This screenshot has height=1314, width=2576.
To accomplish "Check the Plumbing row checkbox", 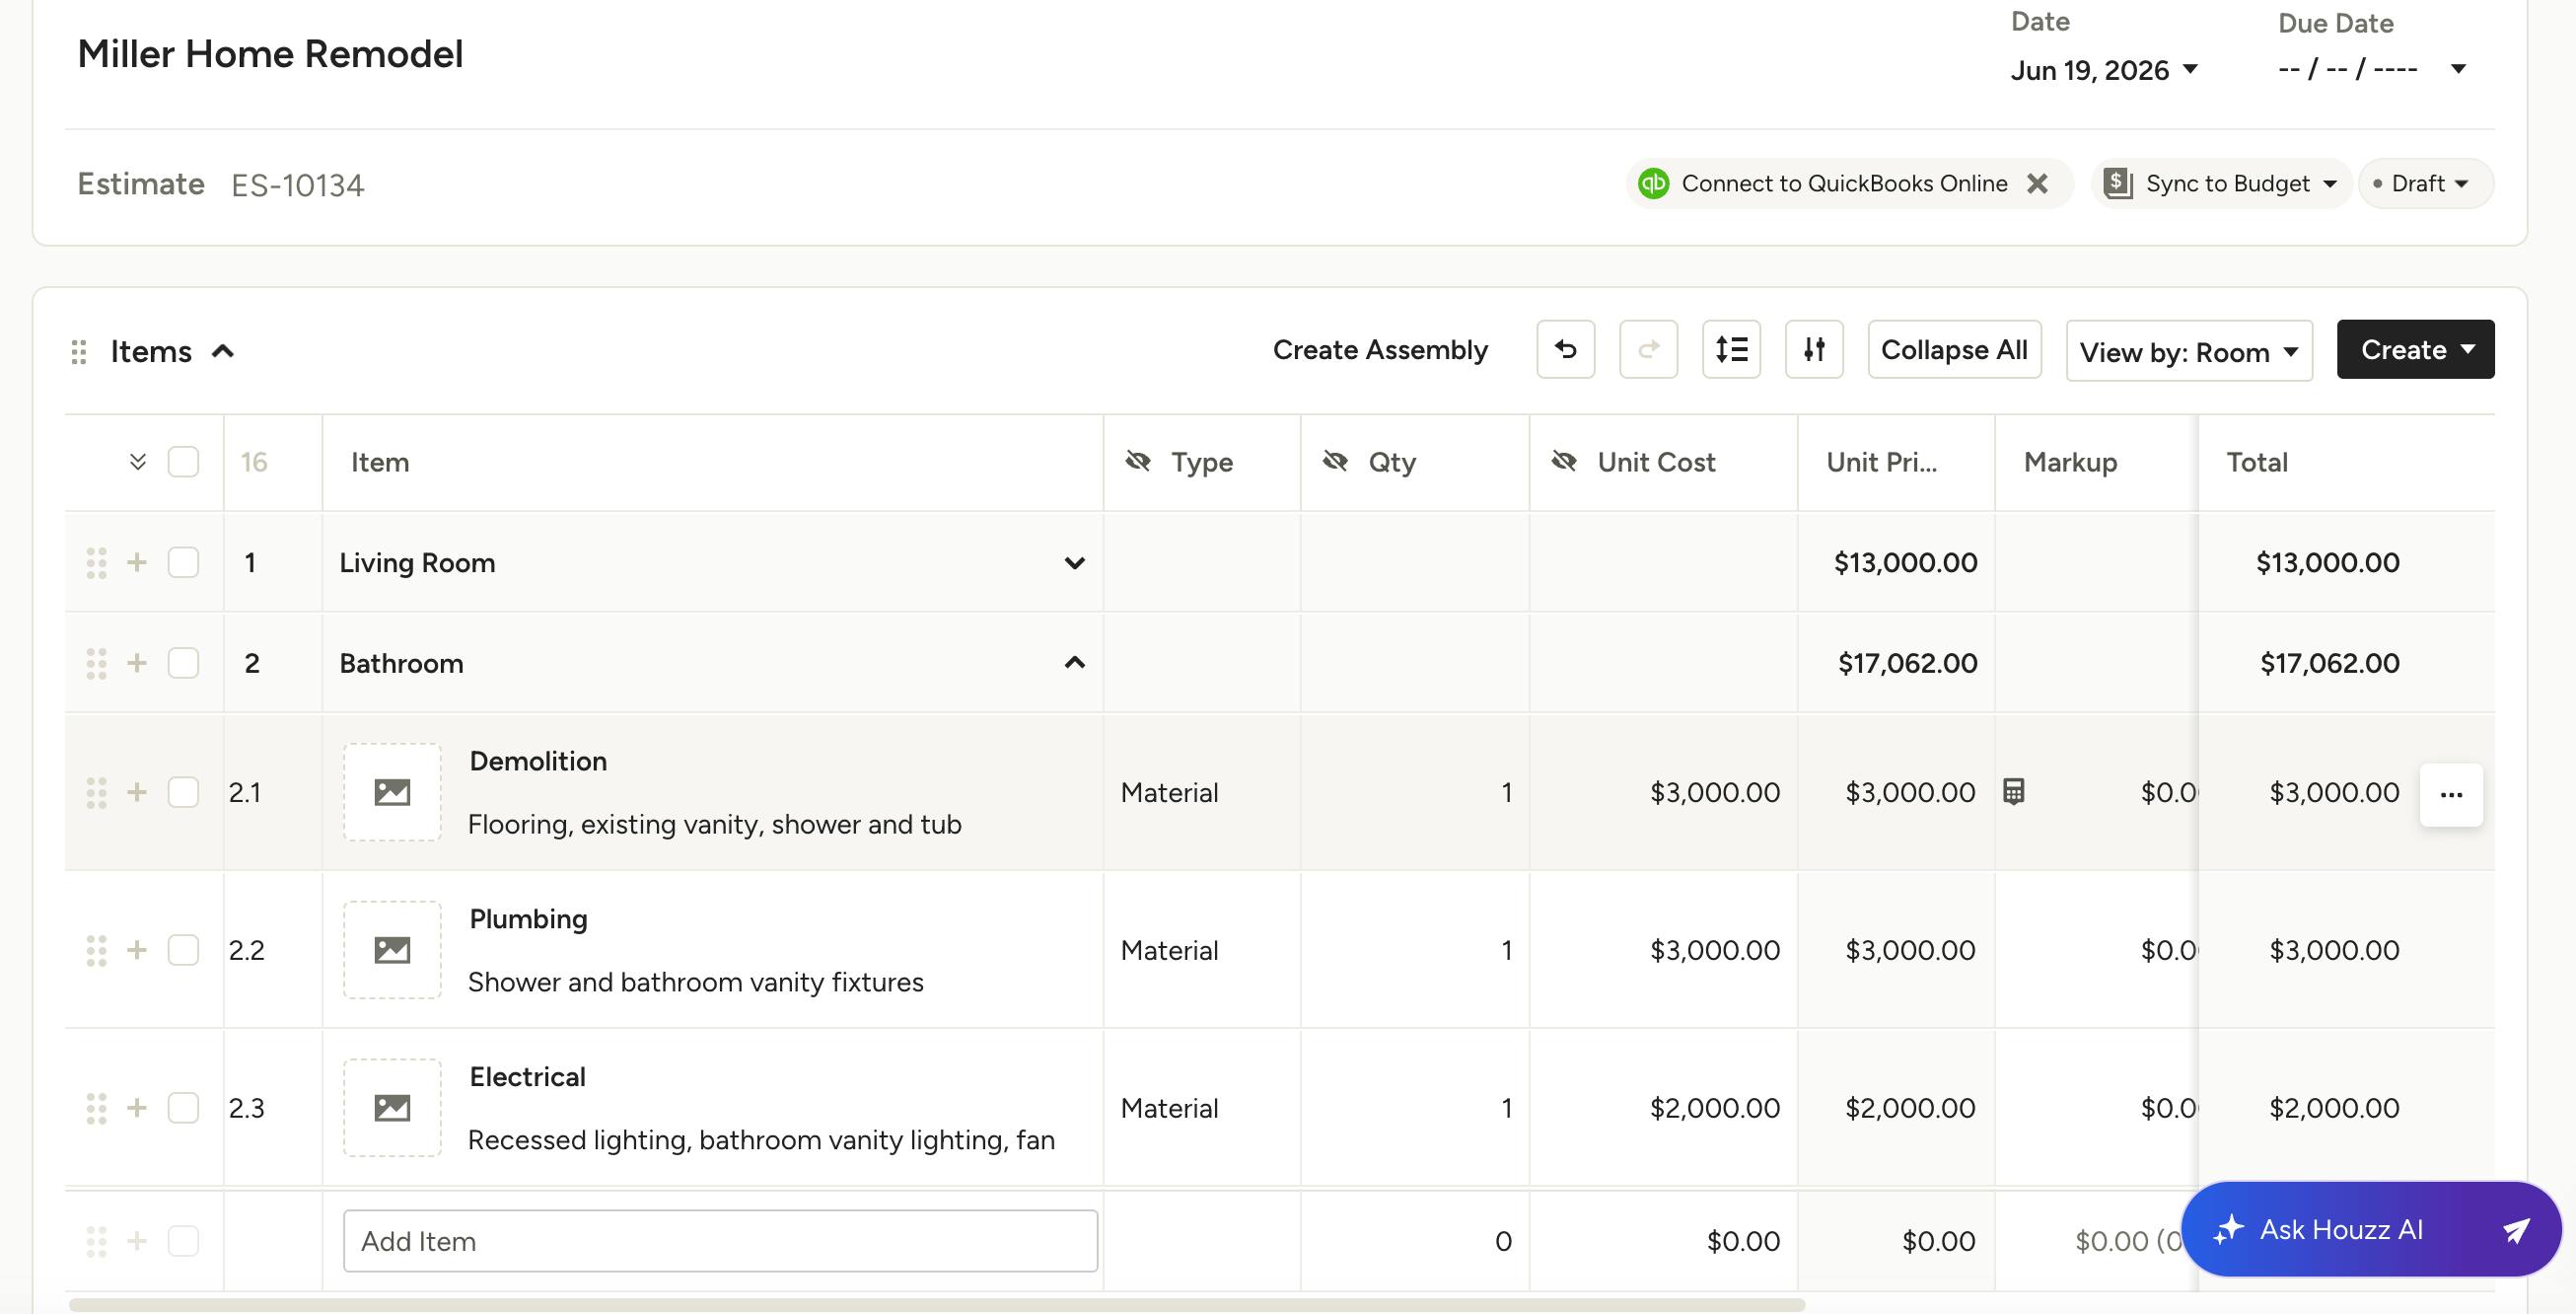I will tap(183, 950).
